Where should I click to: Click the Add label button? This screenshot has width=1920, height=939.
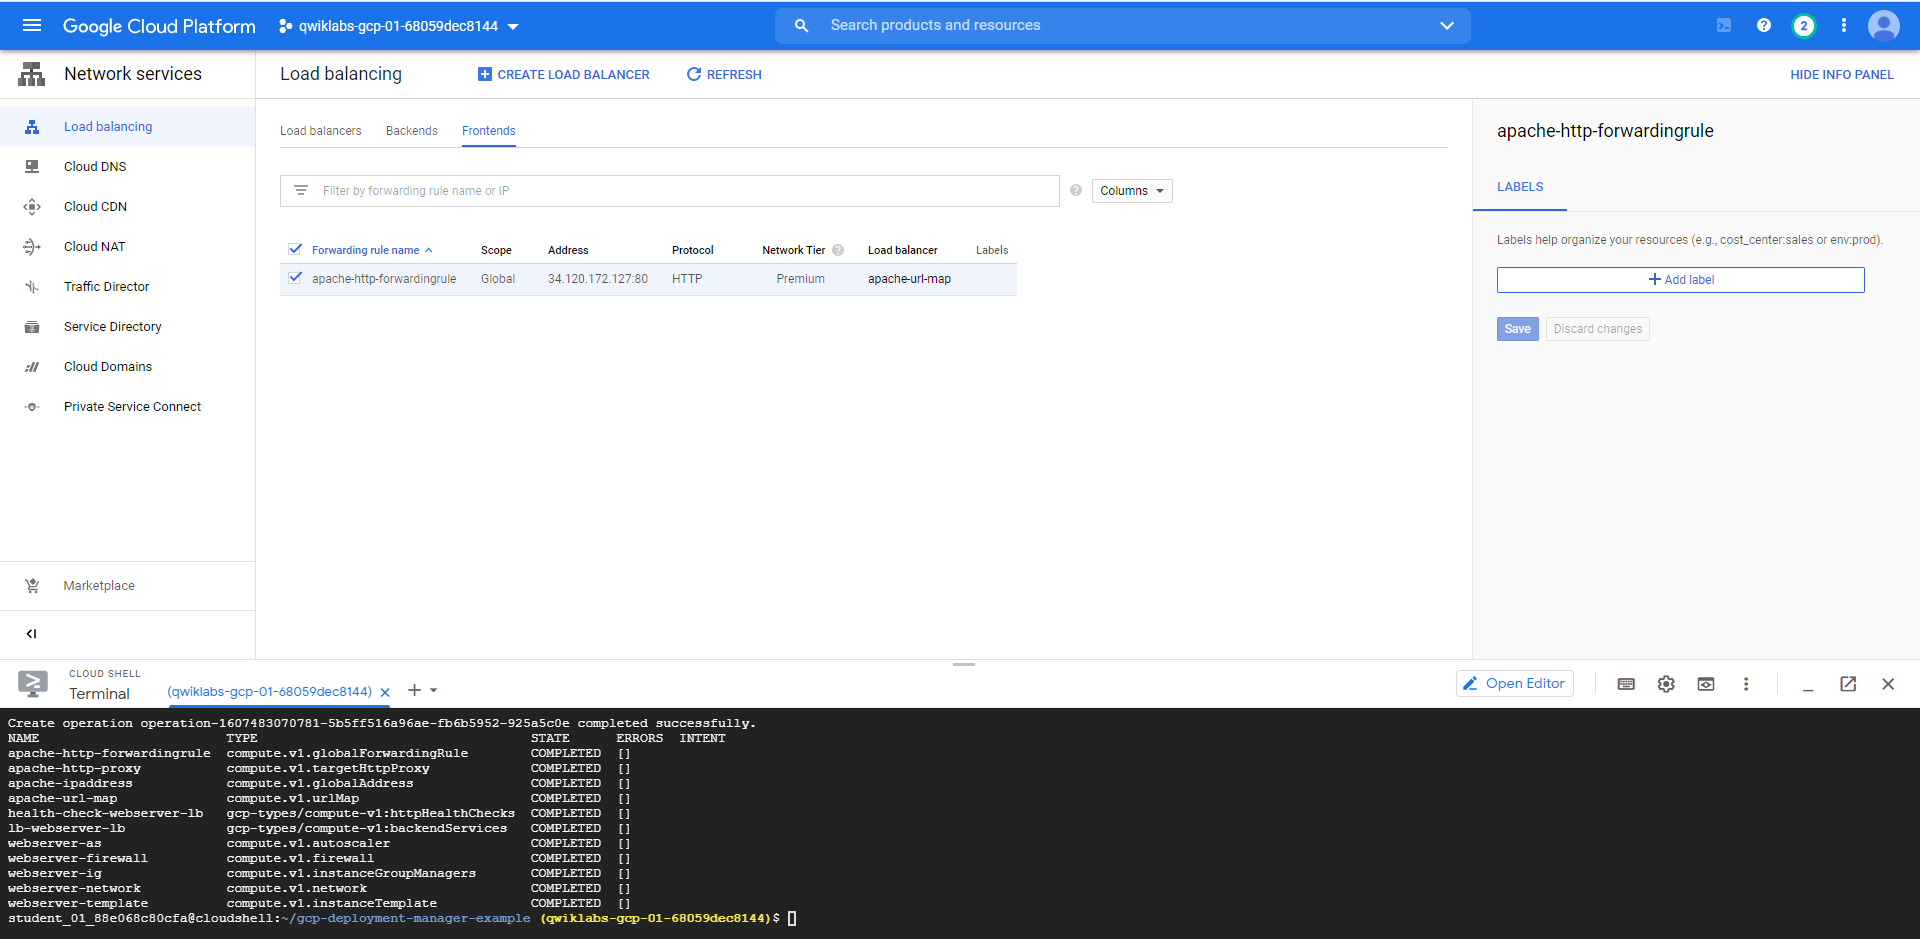pos(1680,280)
